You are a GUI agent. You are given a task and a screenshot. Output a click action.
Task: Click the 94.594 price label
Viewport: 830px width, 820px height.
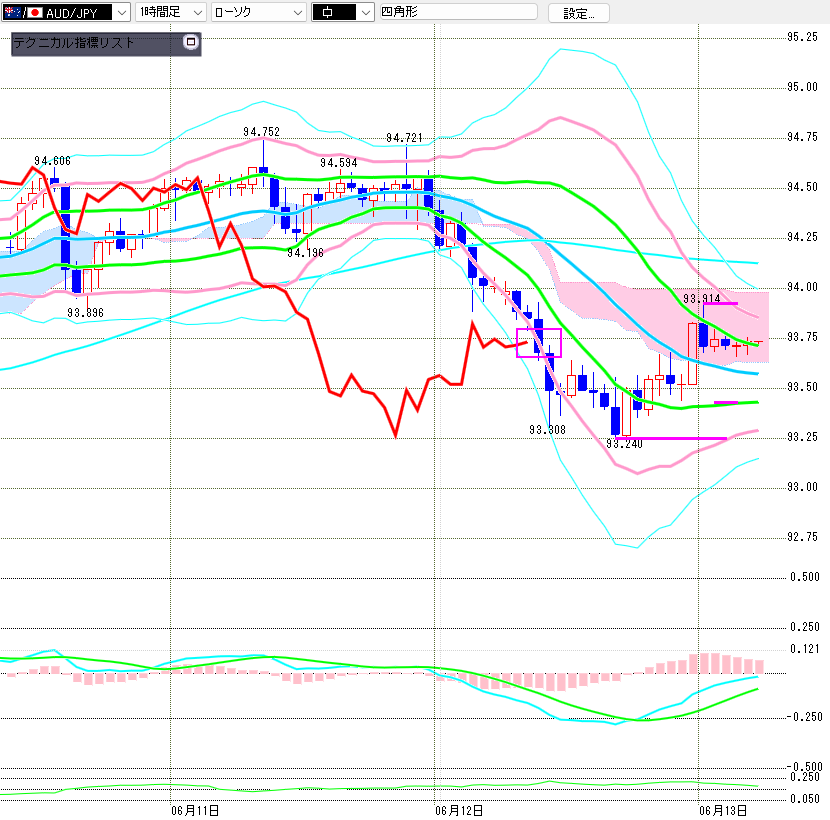click(339, 163)
